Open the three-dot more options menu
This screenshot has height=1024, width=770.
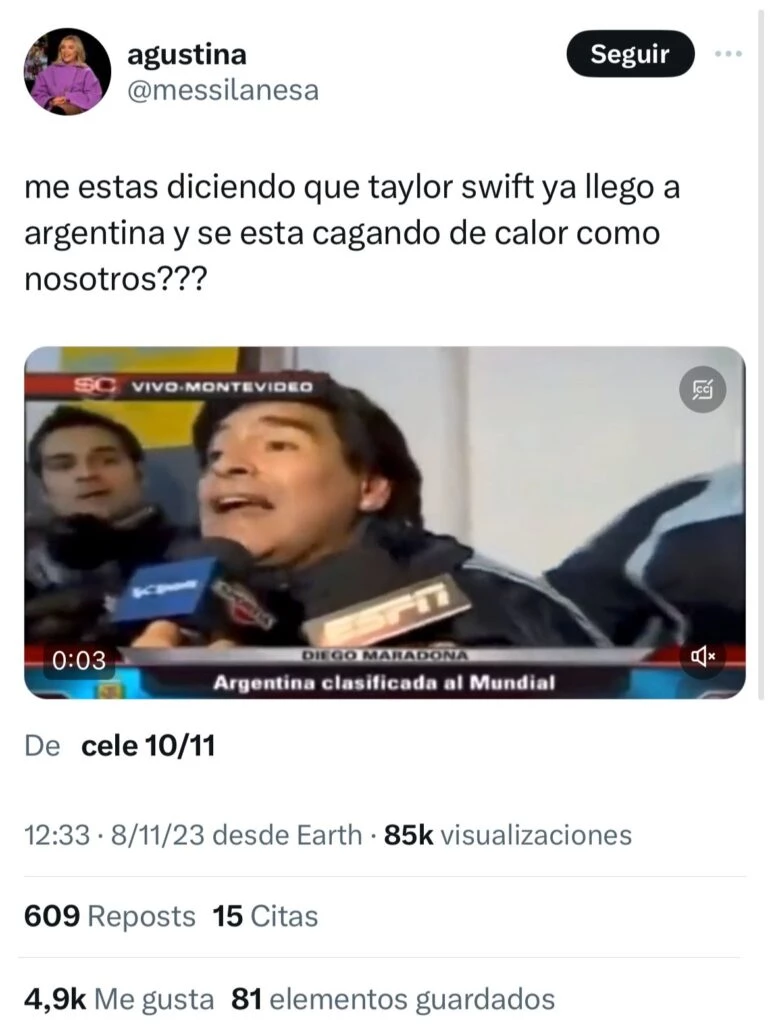[x=728, y=54]
